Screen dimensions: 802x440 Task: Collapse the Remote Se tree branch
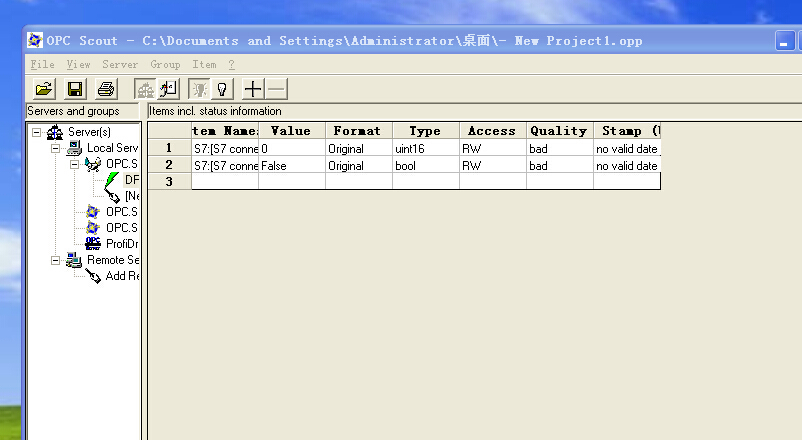tap(55, 260)
